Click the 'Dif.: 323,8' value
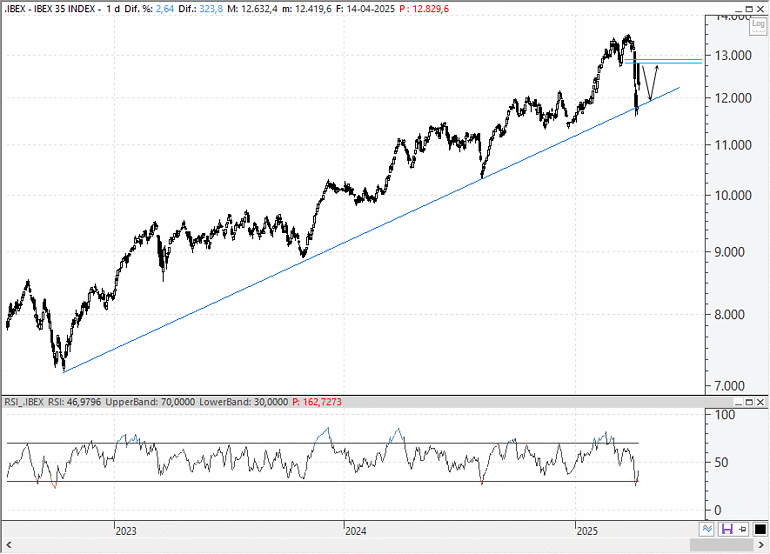The height and width of the screenshot is (554, 770). (x=200, y=9)
